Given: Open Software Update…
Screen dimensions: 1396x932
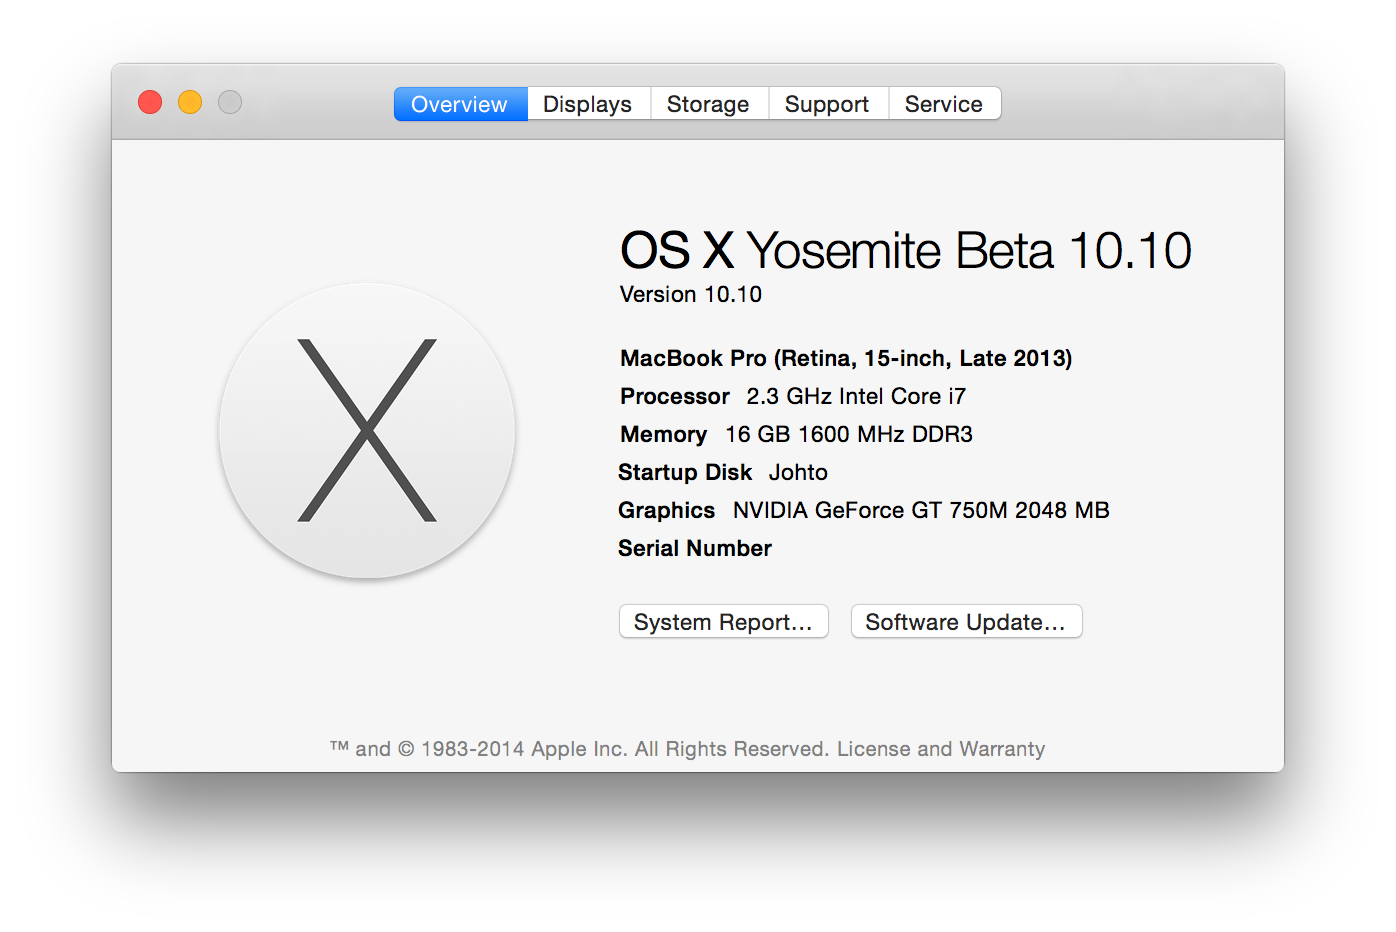Looking at the screenshot, I should pos(966,622).
